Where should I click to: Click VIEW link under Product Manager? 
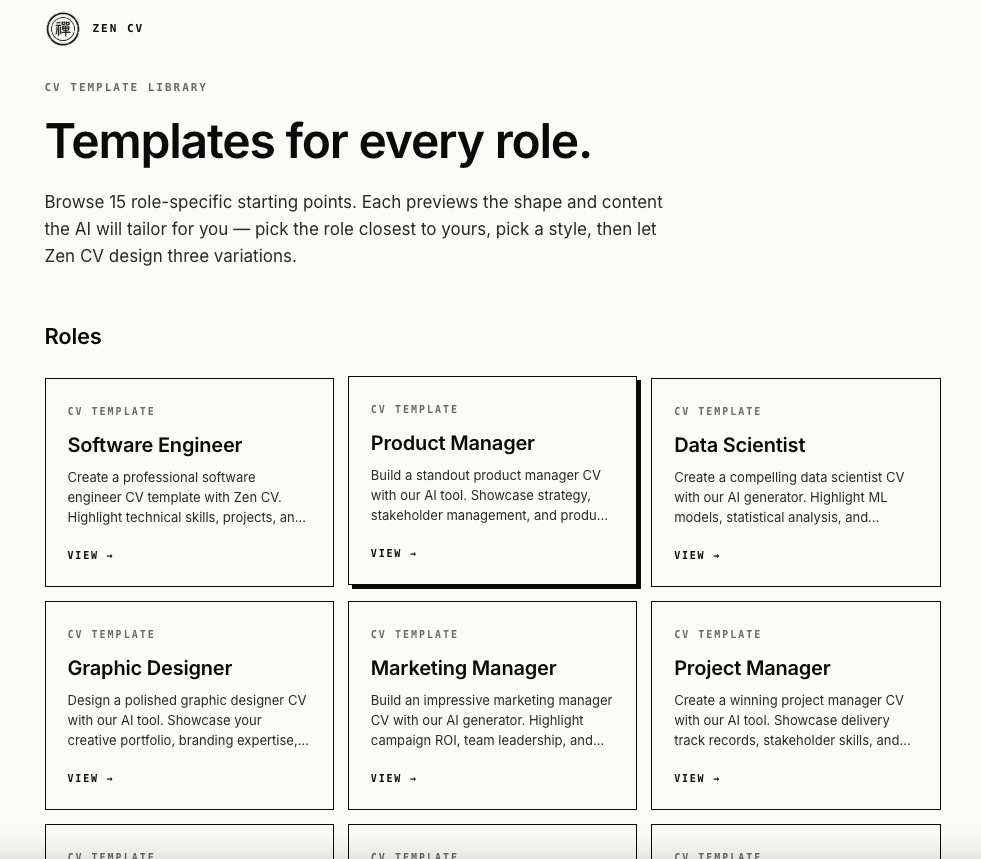click(394, 554)
